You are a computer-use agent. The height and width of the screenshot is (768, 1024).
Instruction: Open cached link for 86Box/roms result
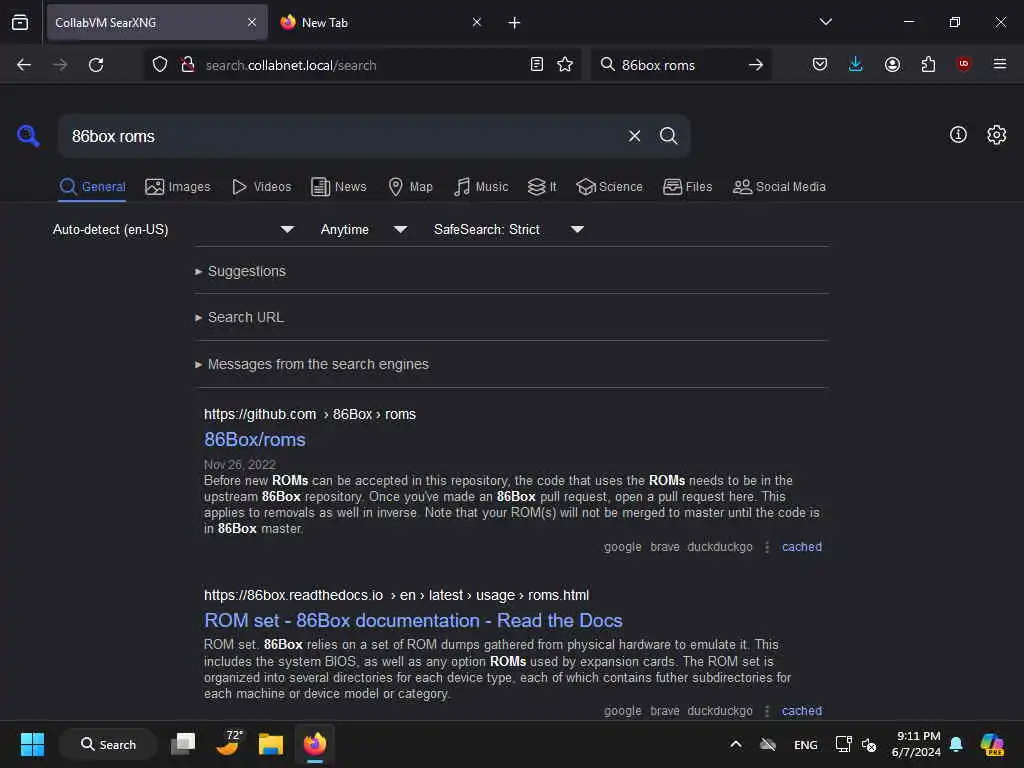pos(801,547)
